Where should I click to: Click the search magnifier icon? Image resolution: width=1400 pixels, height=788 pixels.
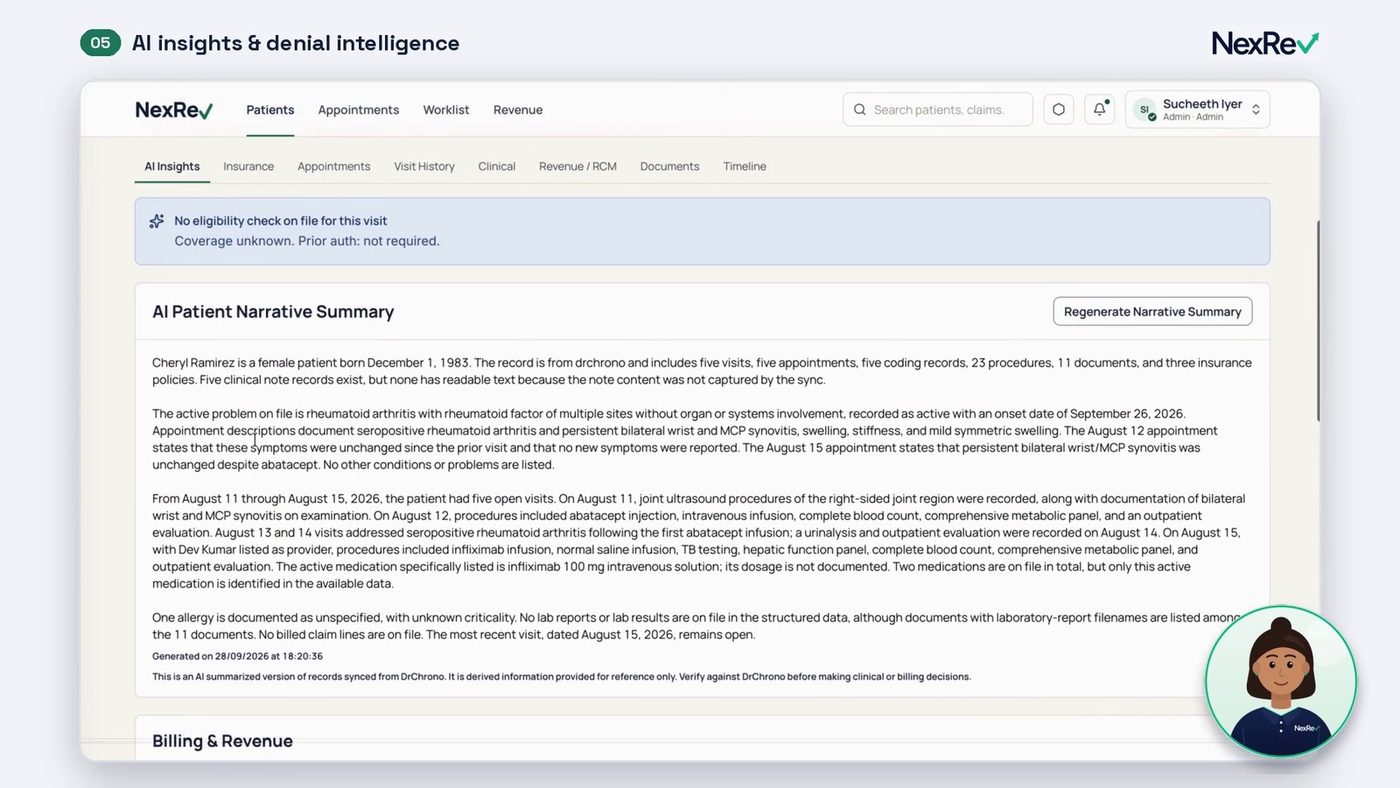(860, 110)
